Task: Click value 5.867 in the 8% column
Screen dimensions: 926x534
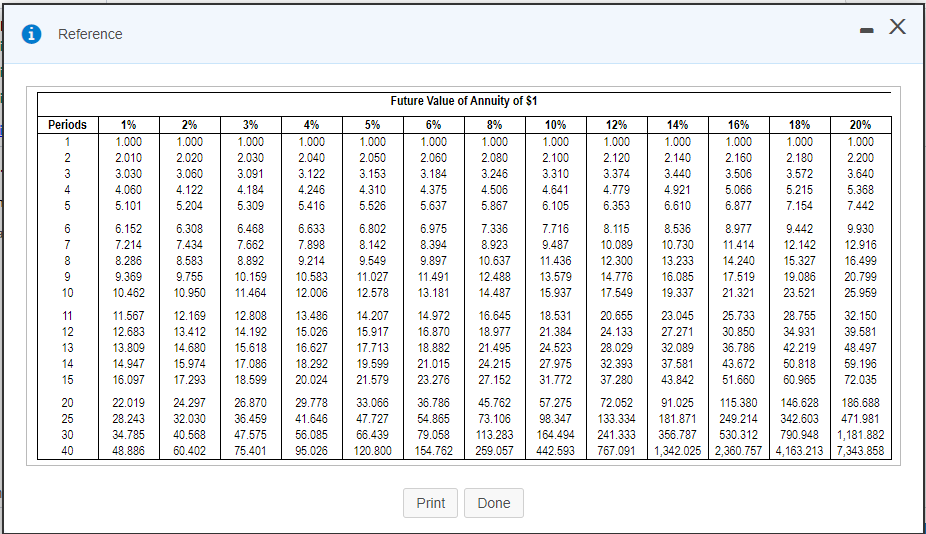Action: point(494,206)
